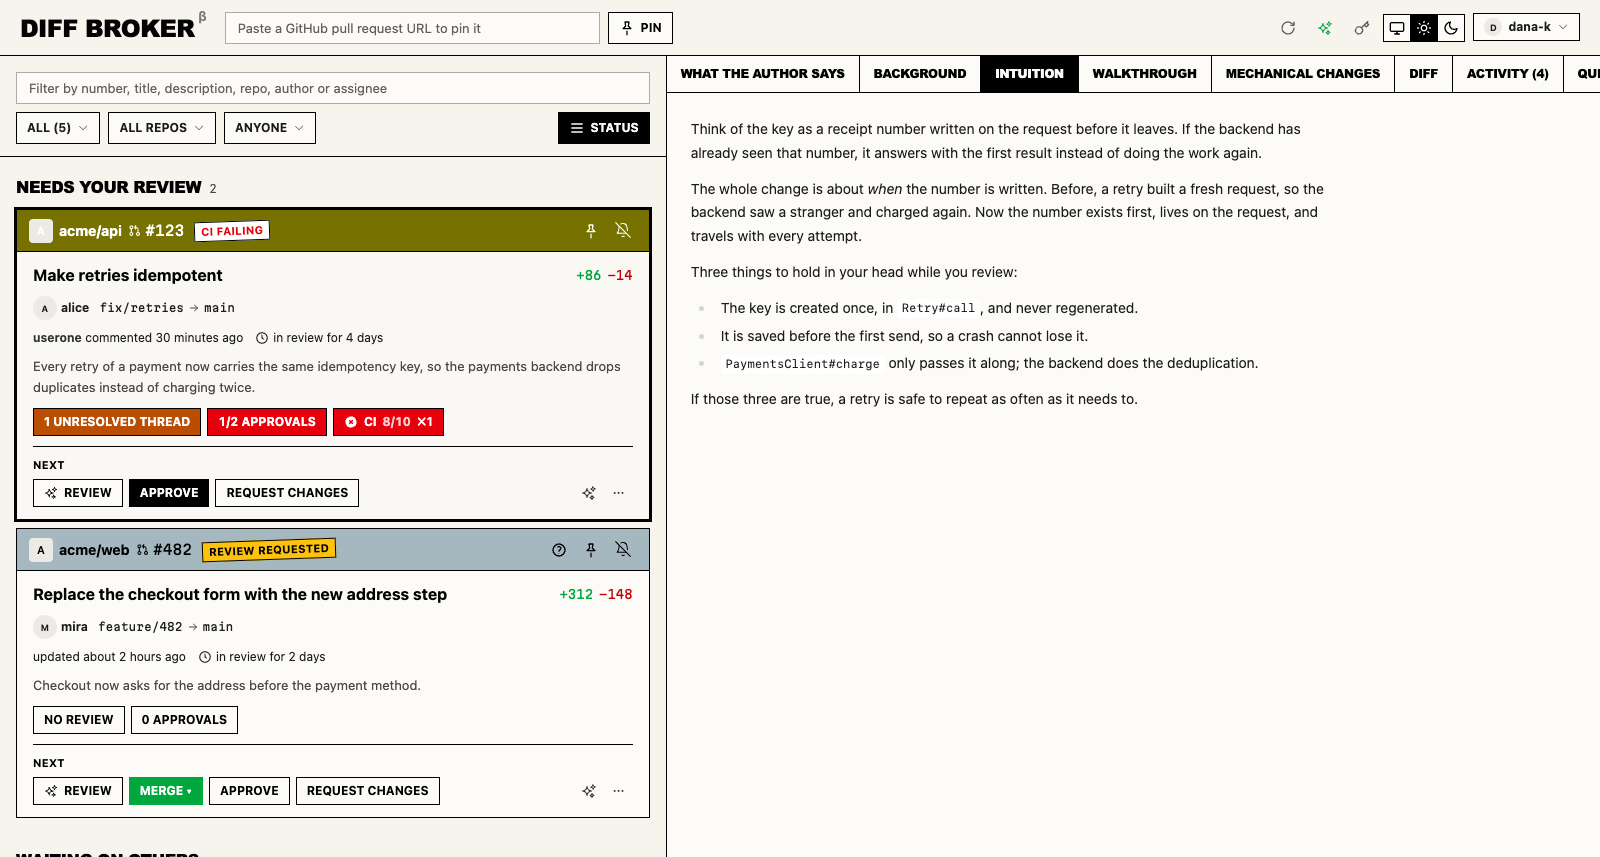Switch to light theme (sun icon)

click(x=1424, y=28)
